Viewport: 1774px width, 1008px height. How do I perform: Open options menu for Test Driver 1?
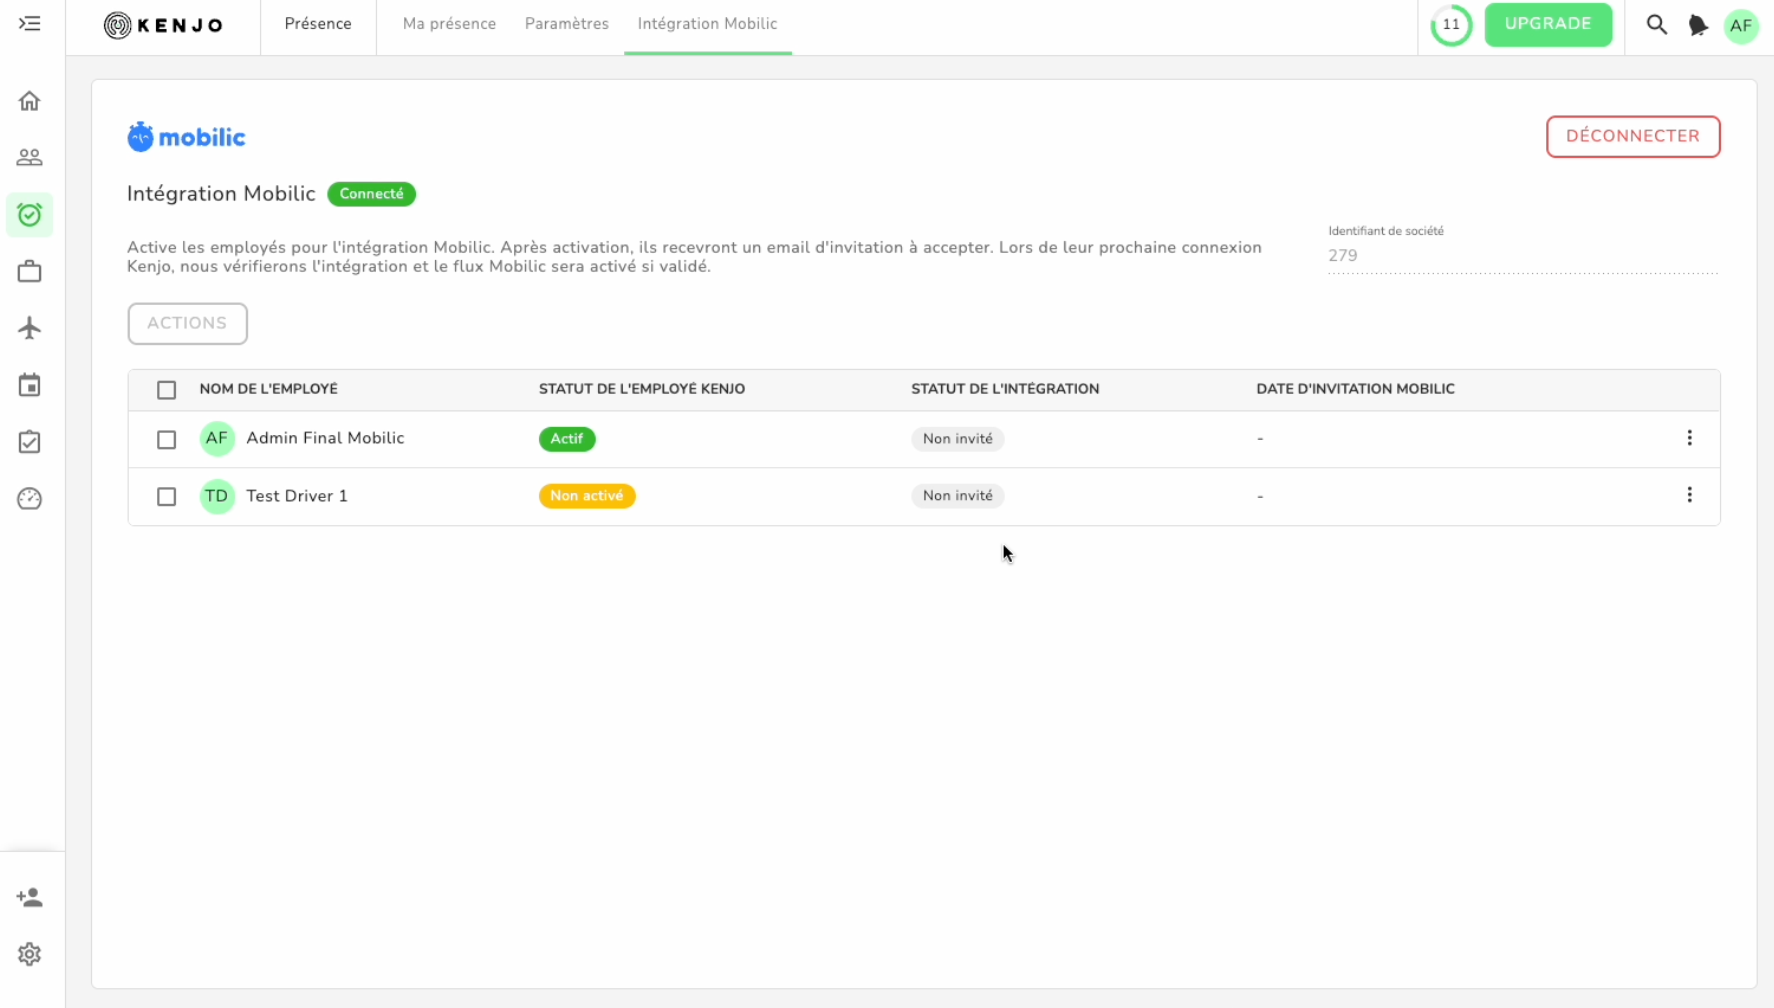[x=1689, y=495]
